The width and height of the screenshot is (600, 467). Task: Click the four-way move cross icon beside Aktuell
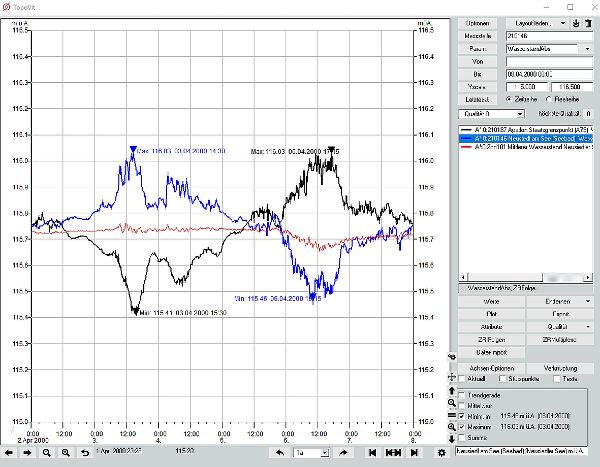(x=452, y=377)
